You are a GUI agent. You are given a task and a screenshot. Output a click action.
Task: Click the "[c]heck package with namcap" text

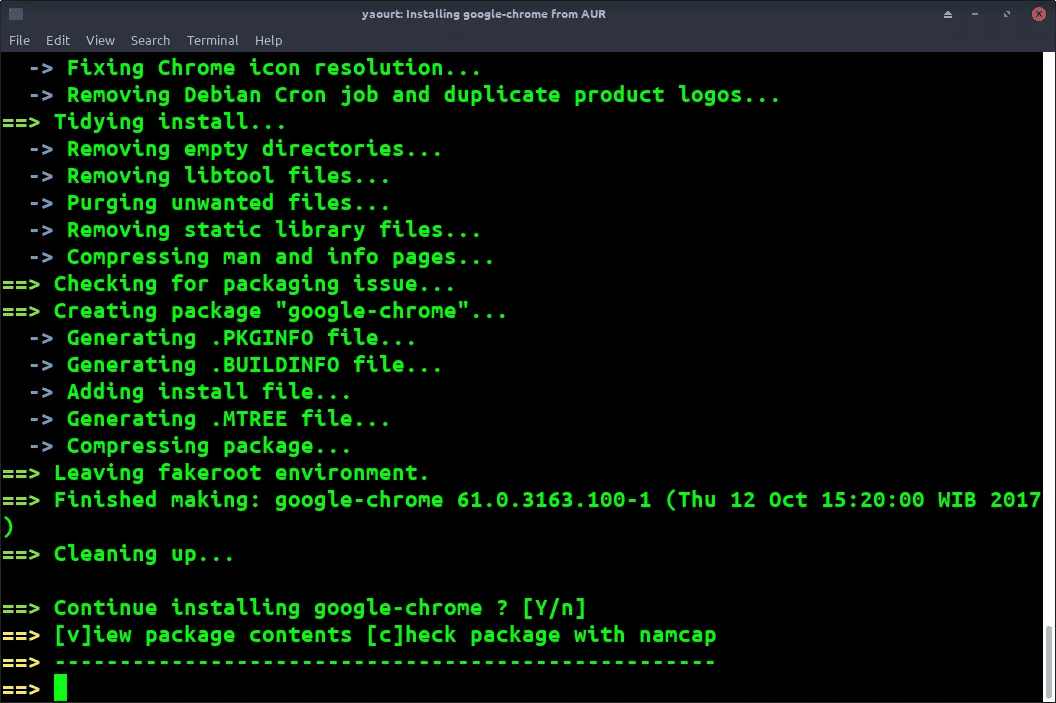(541, 635)
